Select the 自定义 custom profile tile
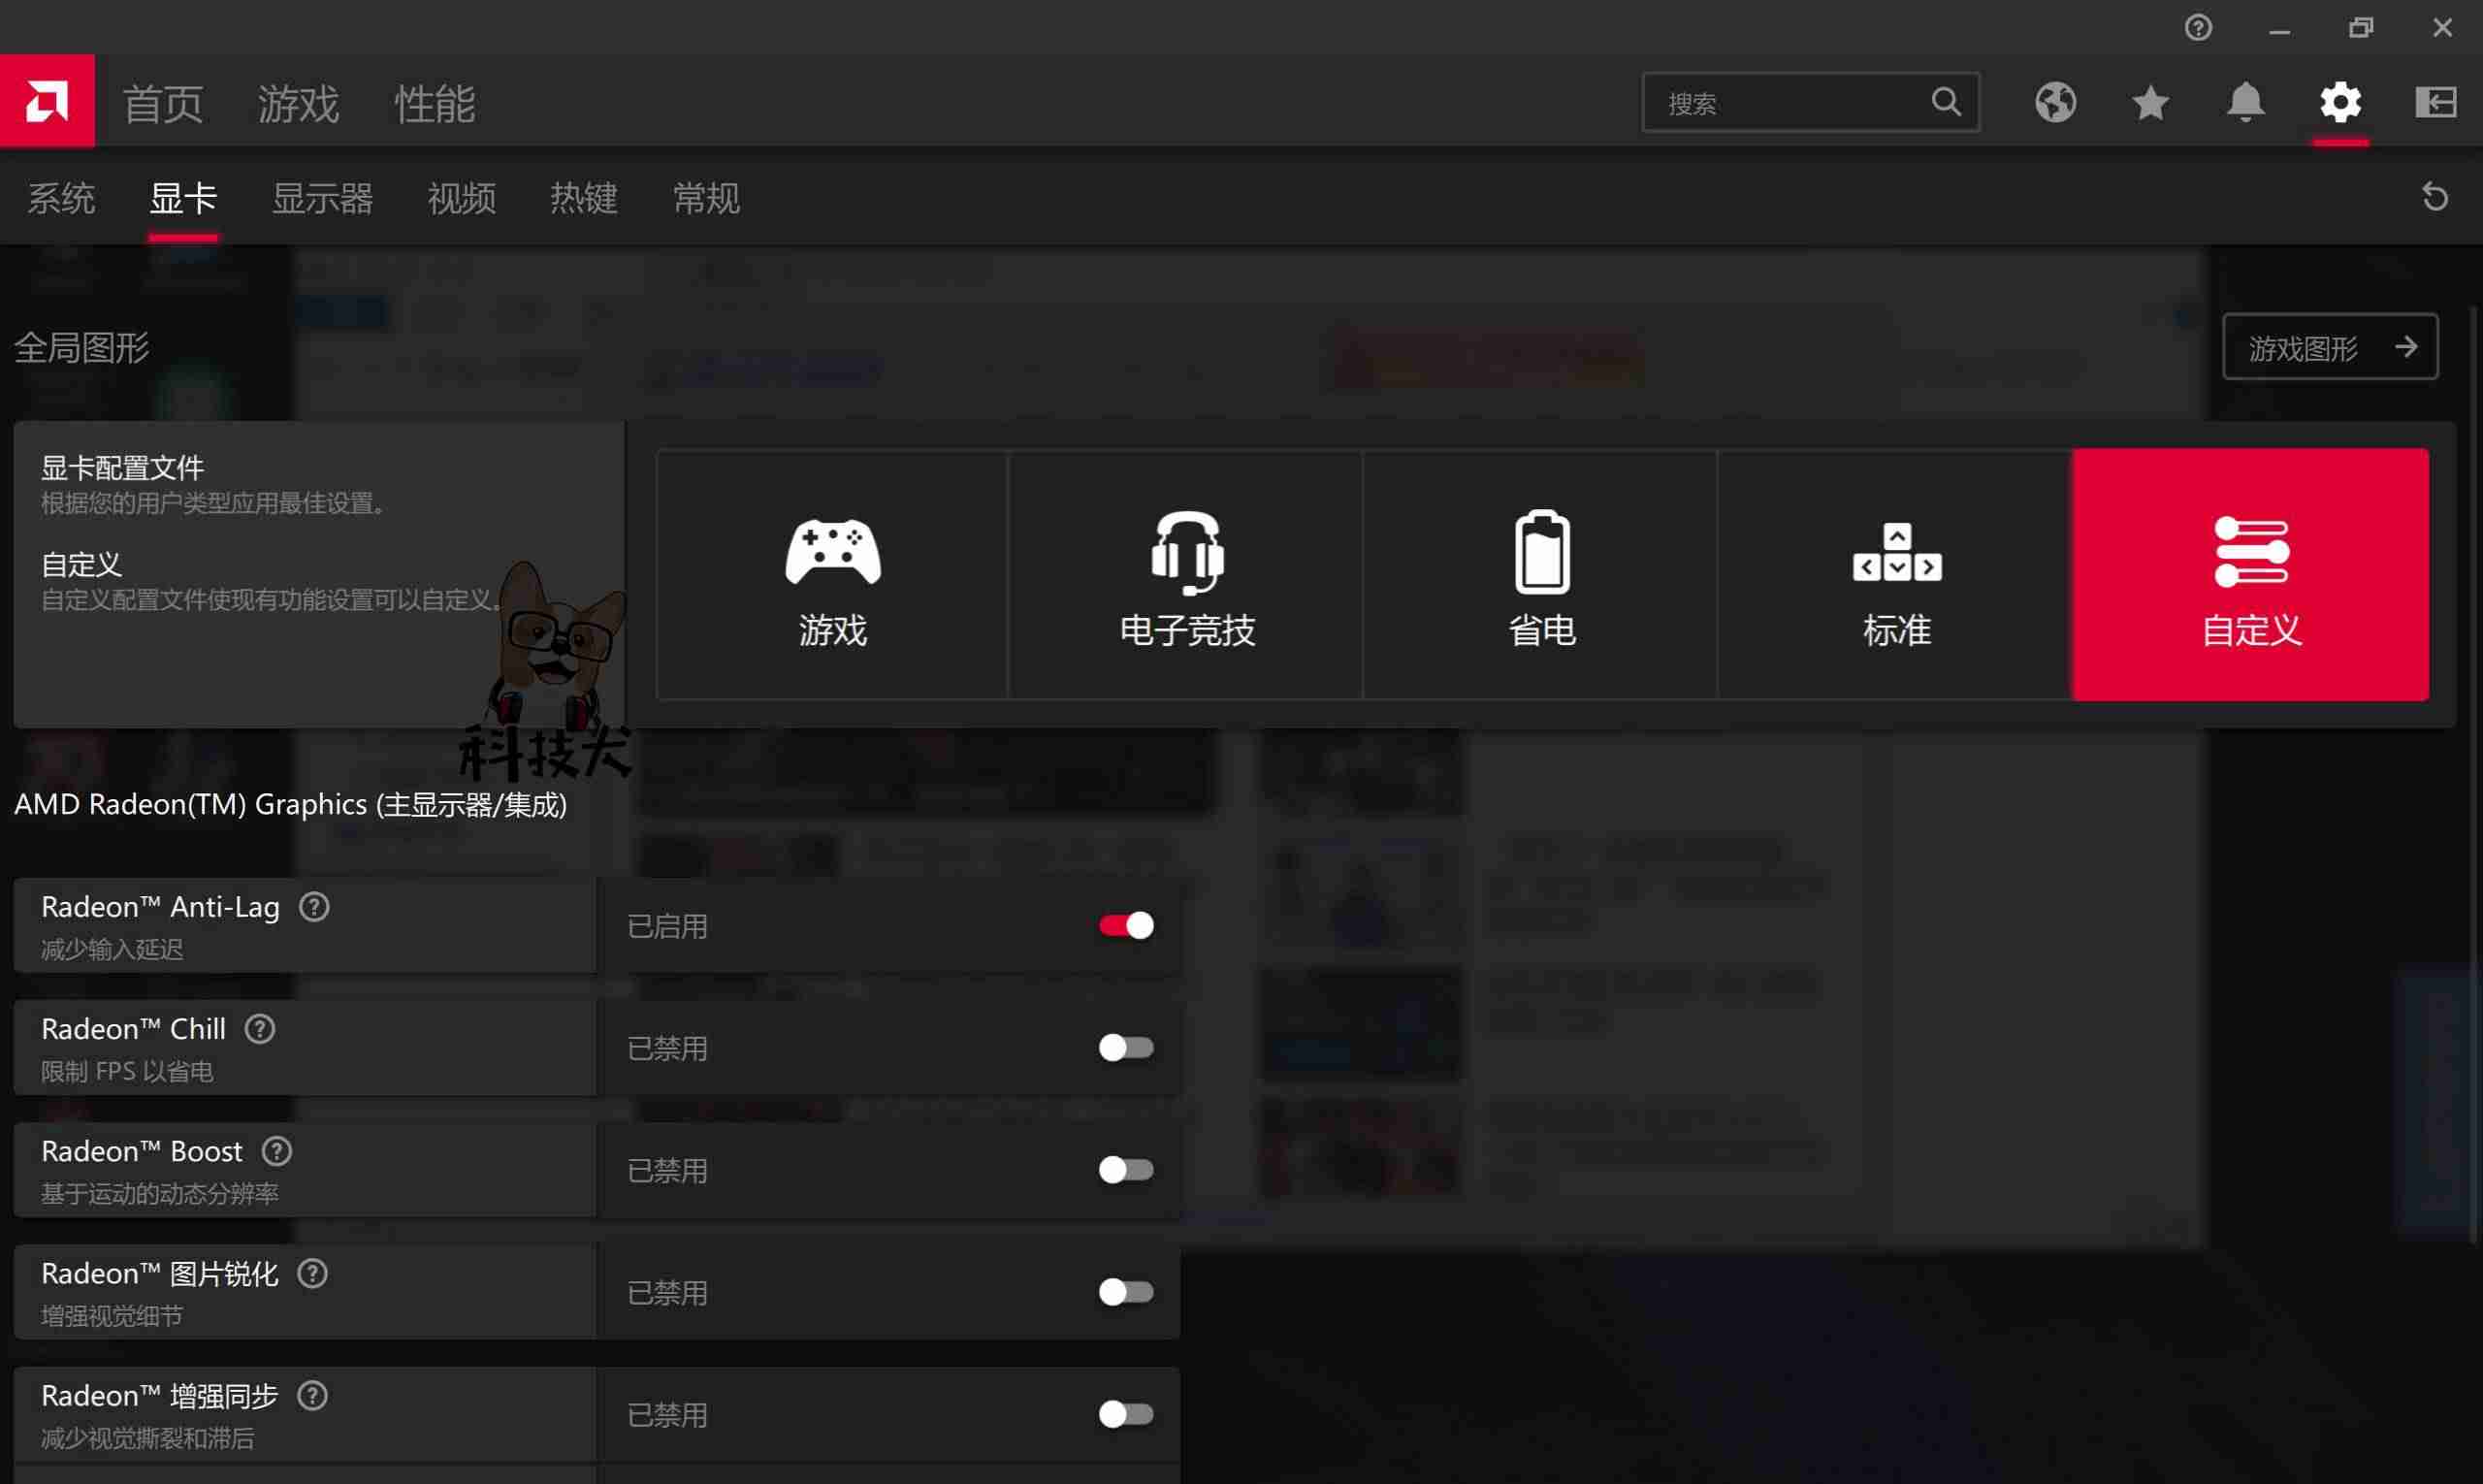The height and width of the screenshot is (1484, 2483). [x=2250, y=574]
